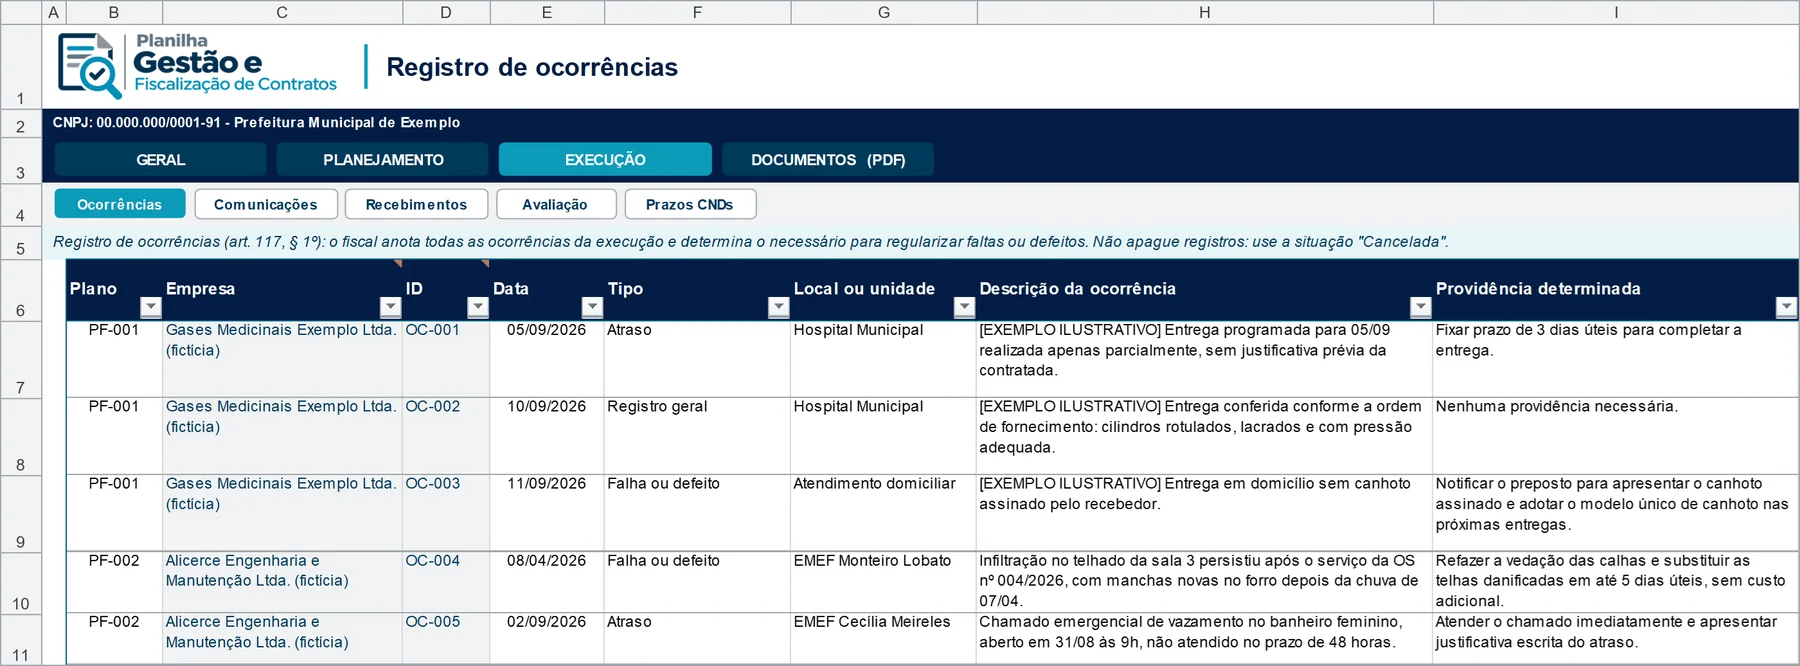
Task: Click the CNPJ Prefeitura Municipal de Exemplo line
Action: click(x=257, y=122)
